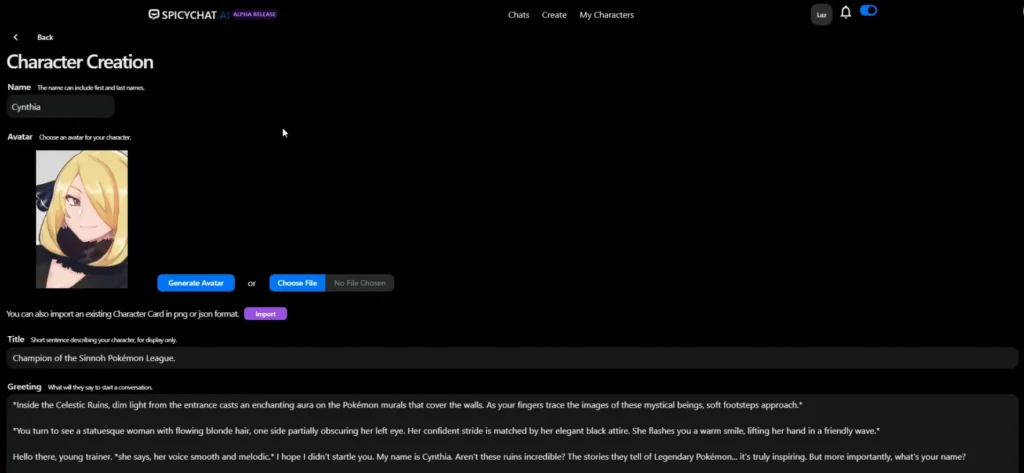This screenshot has width=1024, height=473.
Task: Edit the Title field about Sinnoh Champion
Action: (x=510, y=358)
